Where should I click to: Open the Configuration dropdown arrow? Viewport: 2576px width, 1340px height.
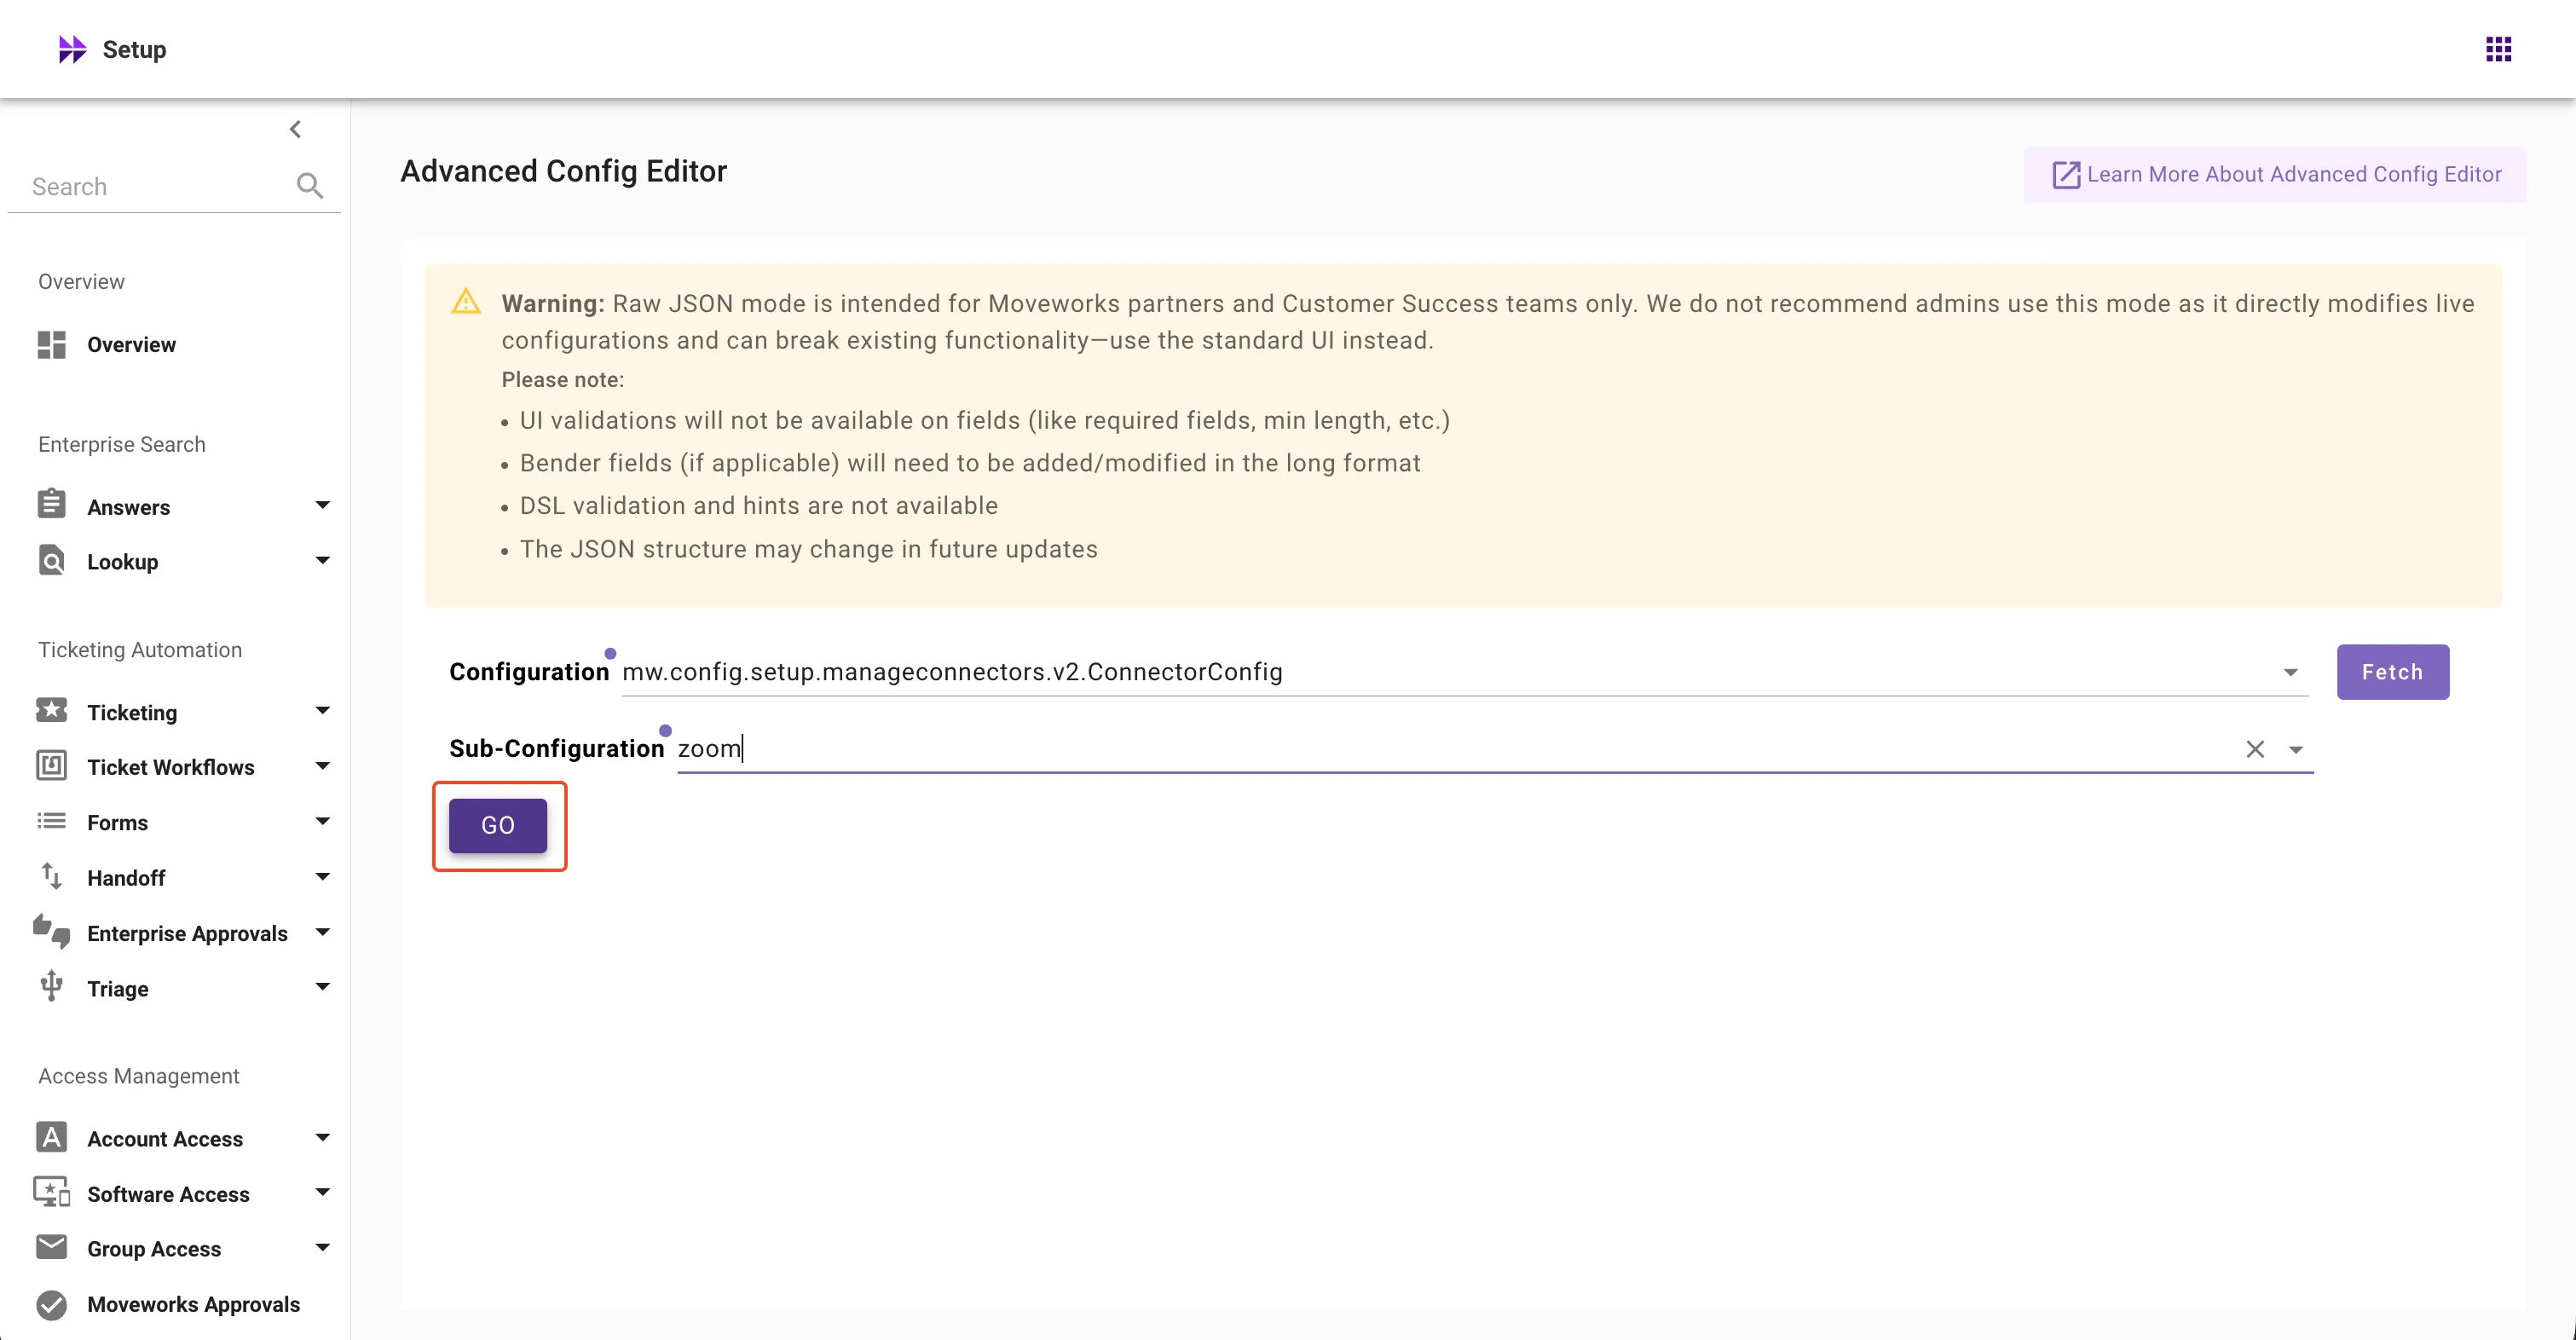[x=2290, y=673]
